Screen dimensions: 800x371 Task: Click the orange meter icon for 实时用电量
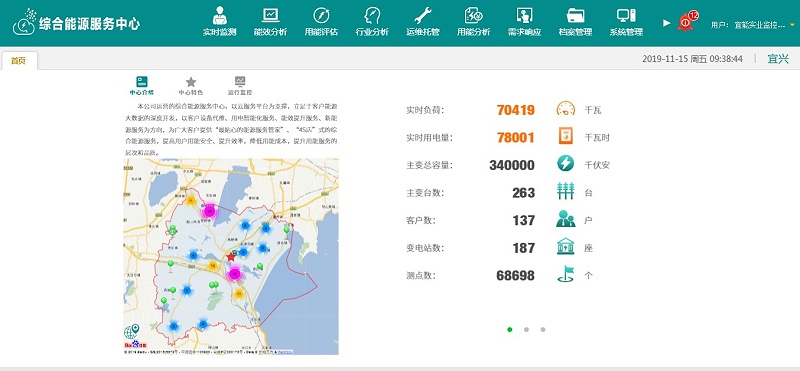point(565,137)
